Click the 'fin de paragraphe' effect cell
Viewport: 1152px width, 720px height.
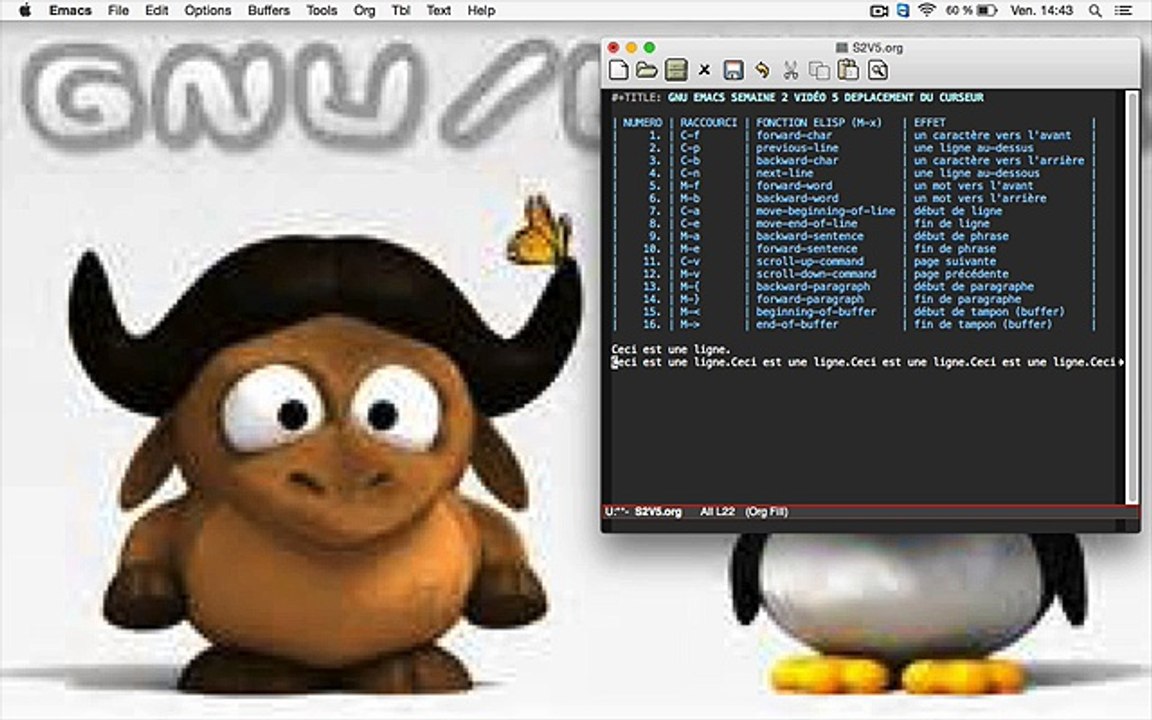968,299
